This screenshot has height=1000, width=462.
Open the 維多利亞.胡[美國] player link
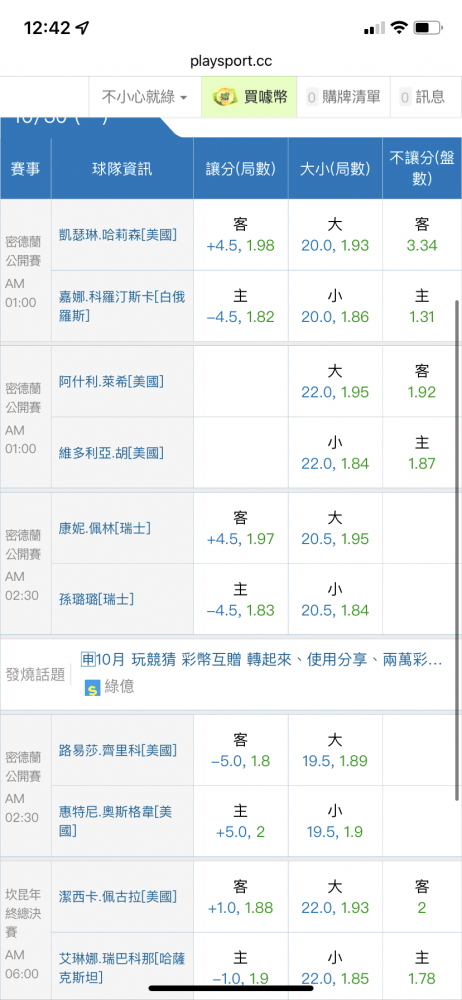[109, 453]
